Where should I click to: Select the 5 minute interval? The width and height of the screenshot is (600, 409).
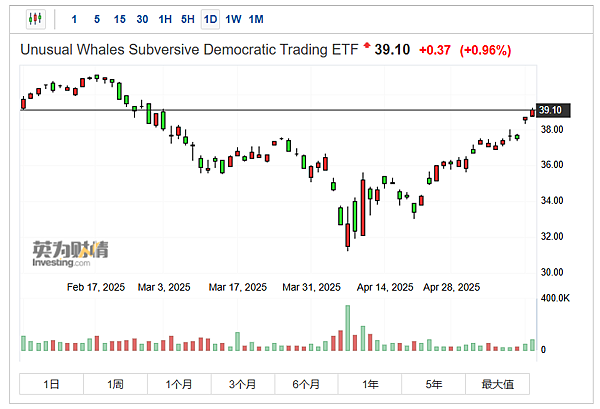coord(97,19)
